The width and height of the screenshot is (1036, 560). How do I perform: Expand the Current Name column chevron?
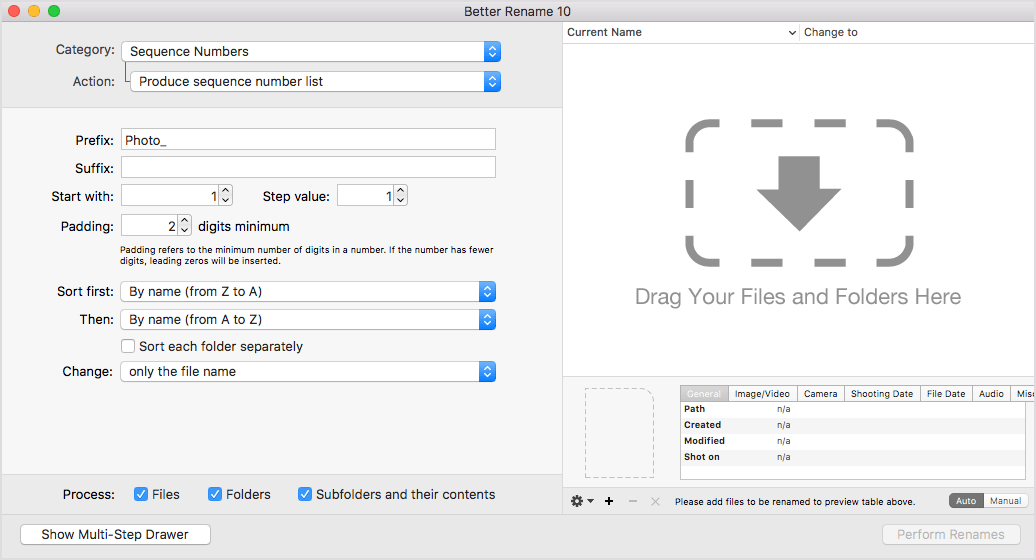[792, 32]
